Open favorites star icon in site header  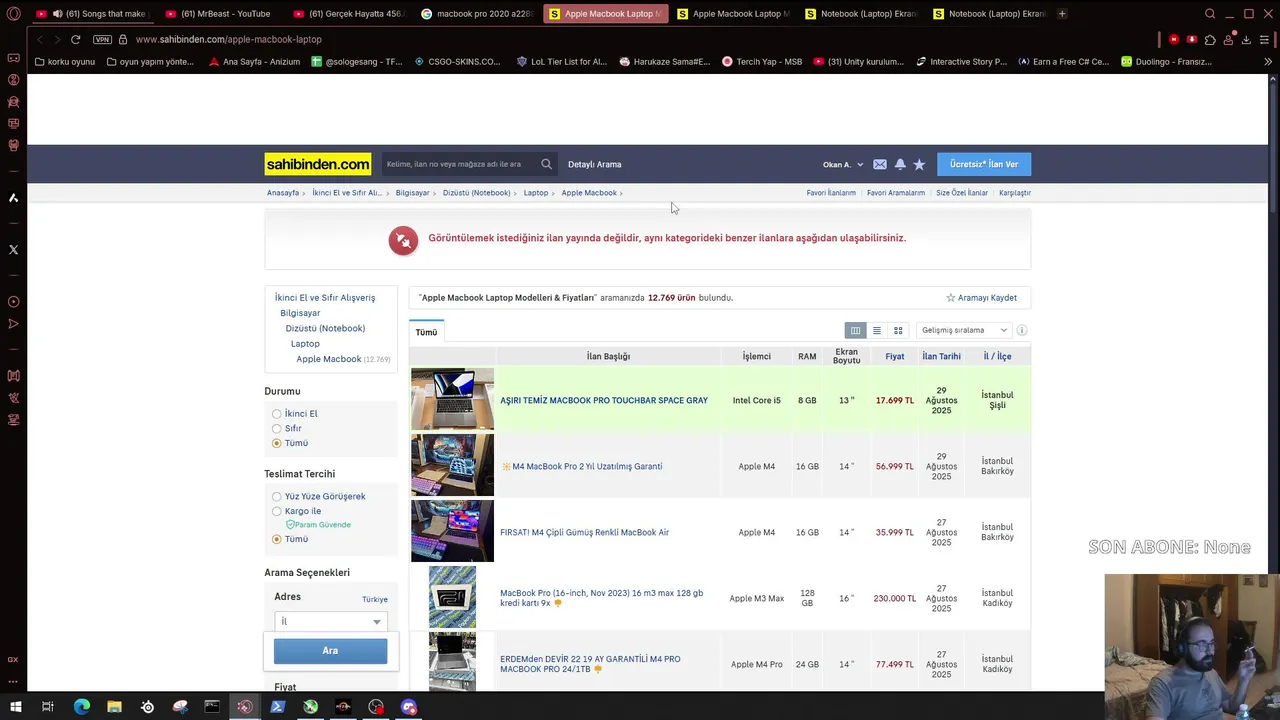click(919, 164)
